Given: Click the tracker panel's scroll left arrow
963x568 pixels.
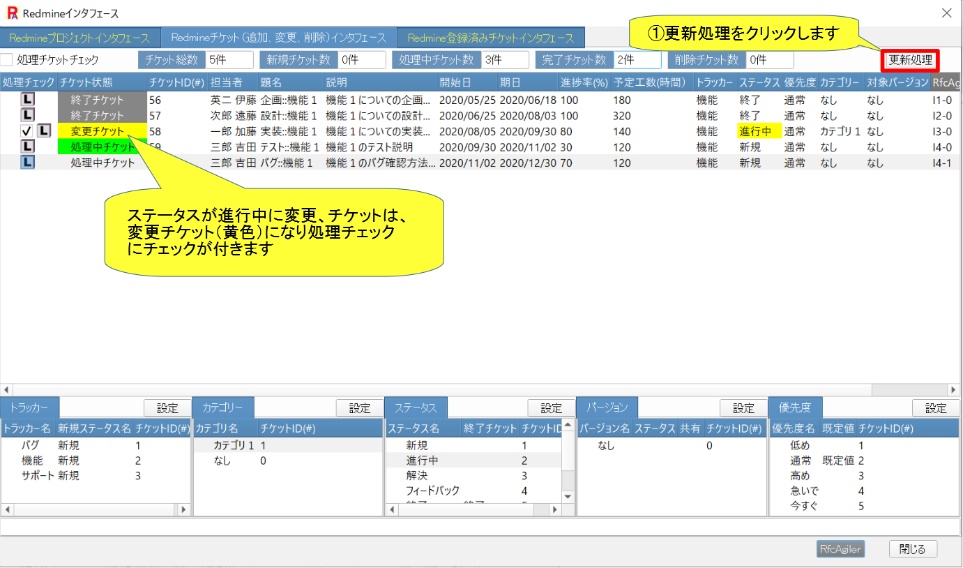Looking at the screenshot, I should [x=7, y=509].
